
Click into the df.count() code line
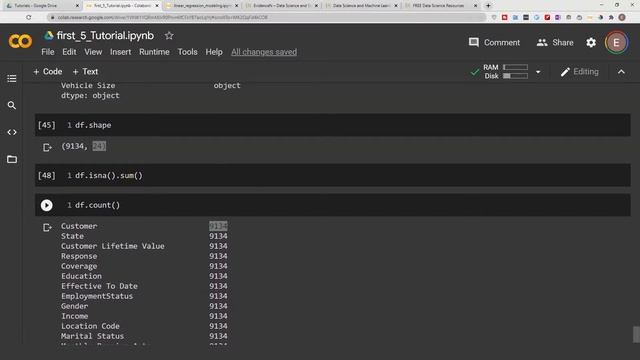point(98,205)
